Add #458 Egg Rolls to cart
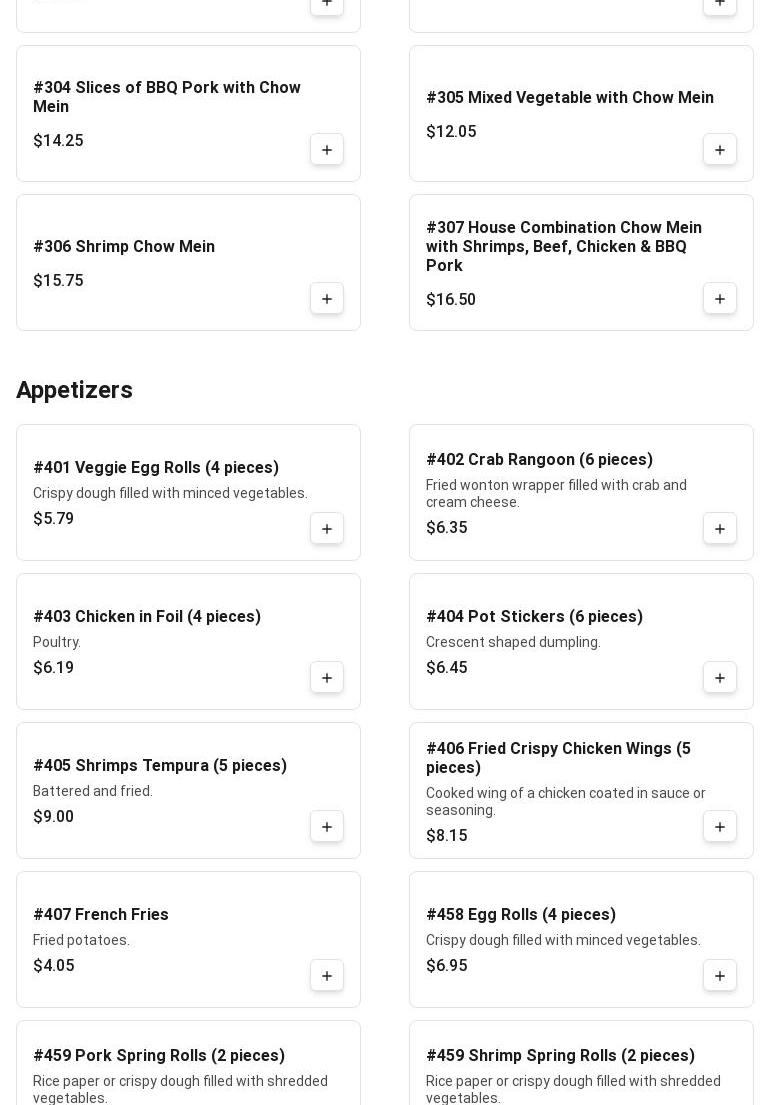Screen dimensions: 770x1105 click(720, 976)
